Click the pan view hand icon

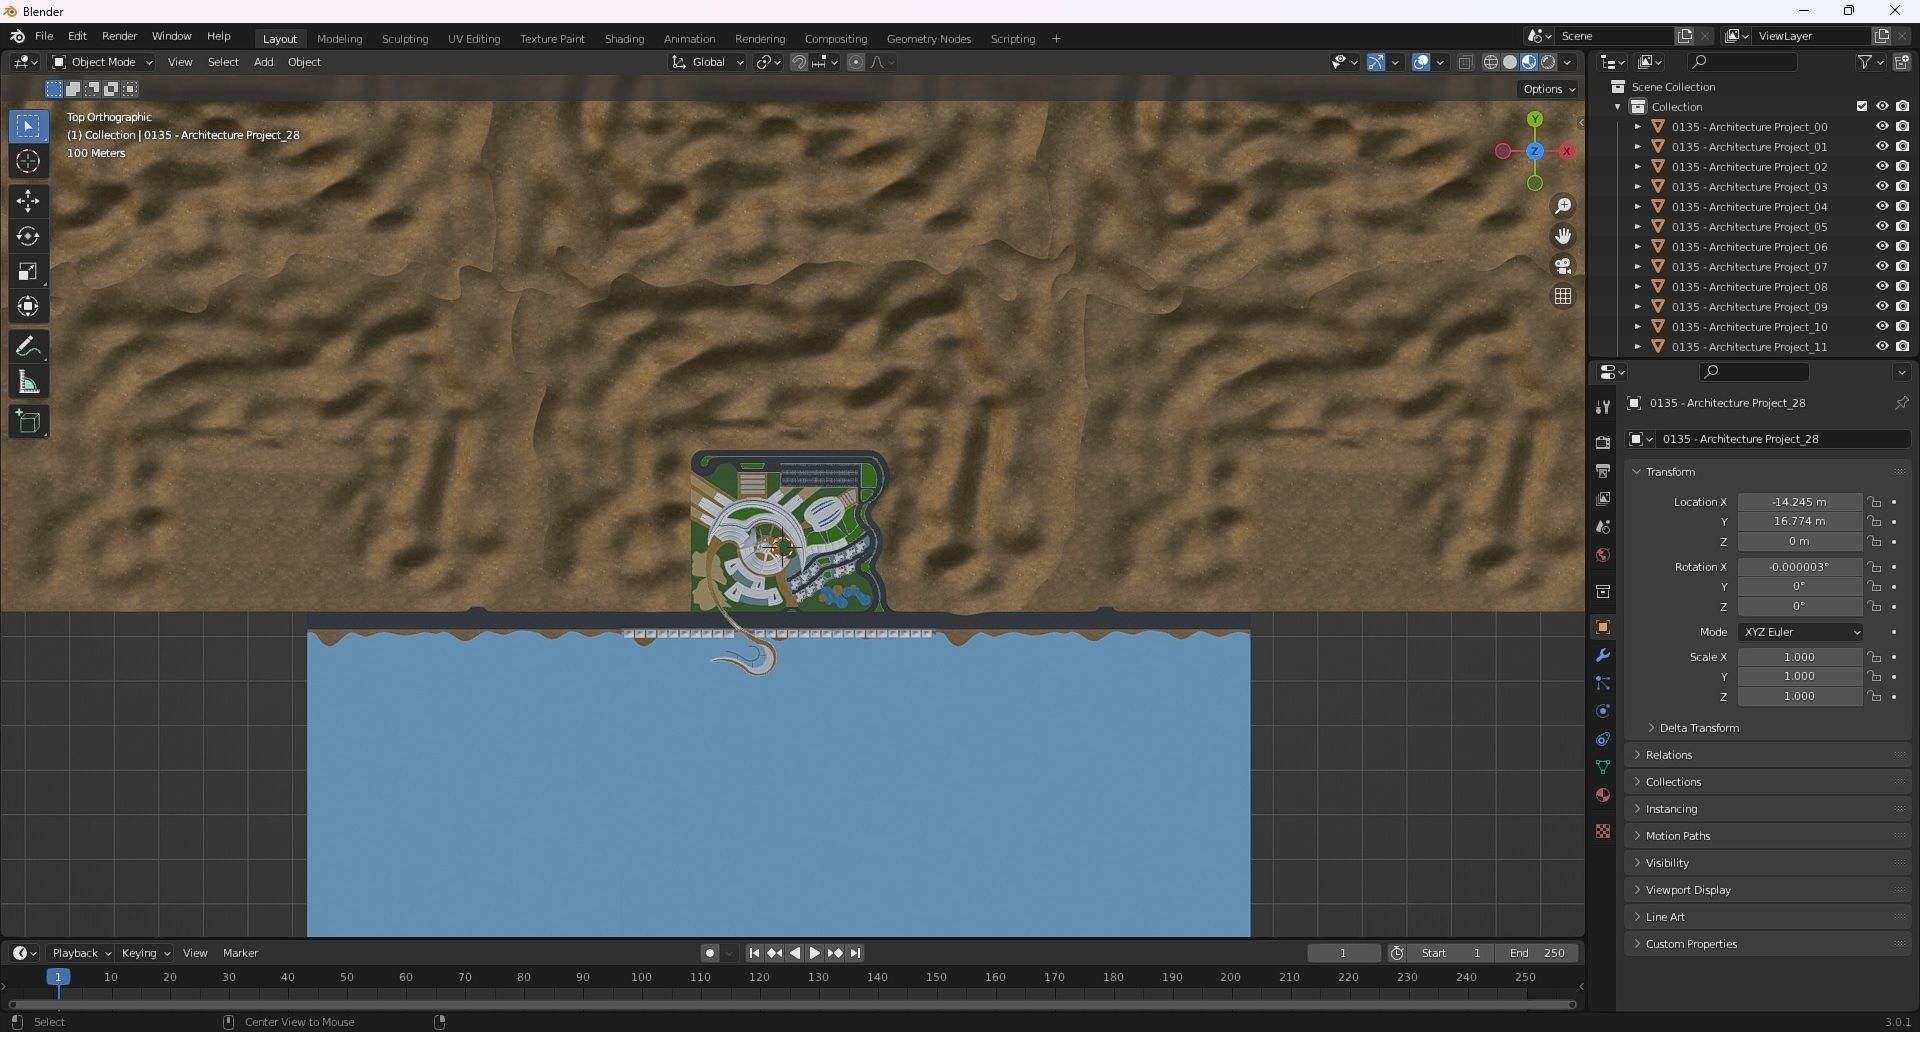[1563, 236]
